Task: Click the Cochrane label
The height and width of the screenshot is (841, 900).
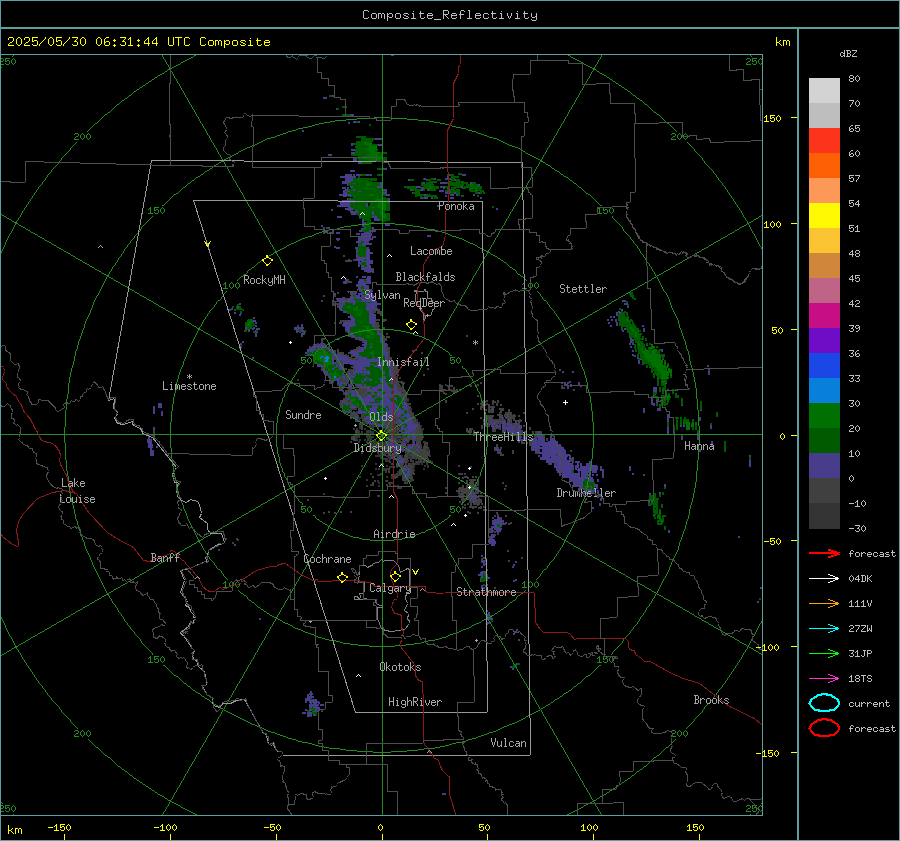Action: coord(327,559)
